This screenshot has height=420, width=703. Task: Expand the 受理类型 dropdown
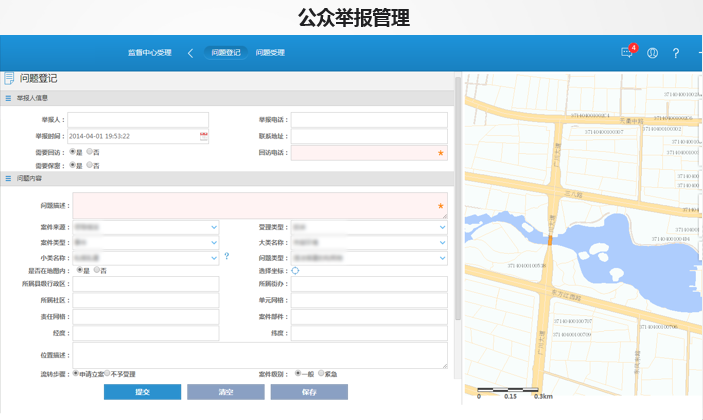442,227
